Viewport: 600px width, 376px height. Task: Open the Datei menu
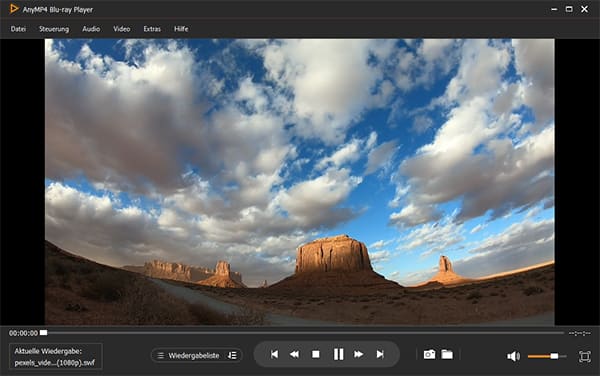click(x=18, y=29)
